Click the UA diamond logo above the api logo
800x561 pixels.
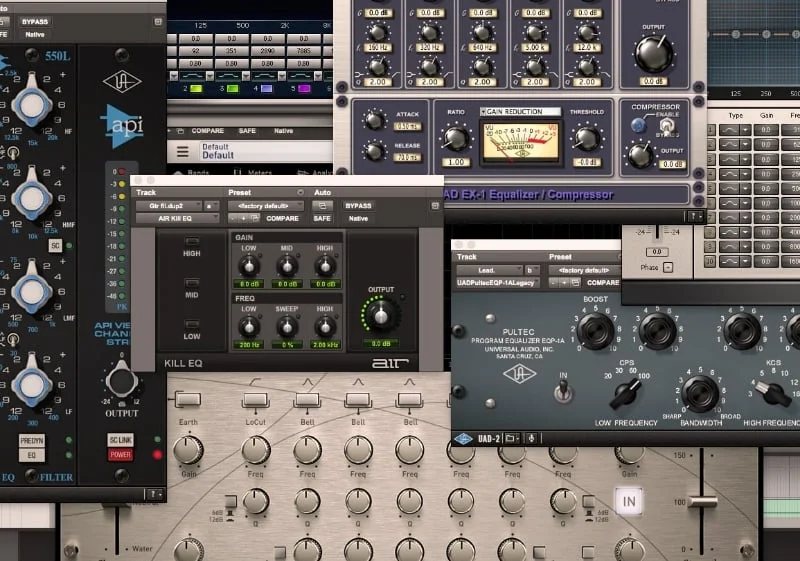[x=122, y=82]
